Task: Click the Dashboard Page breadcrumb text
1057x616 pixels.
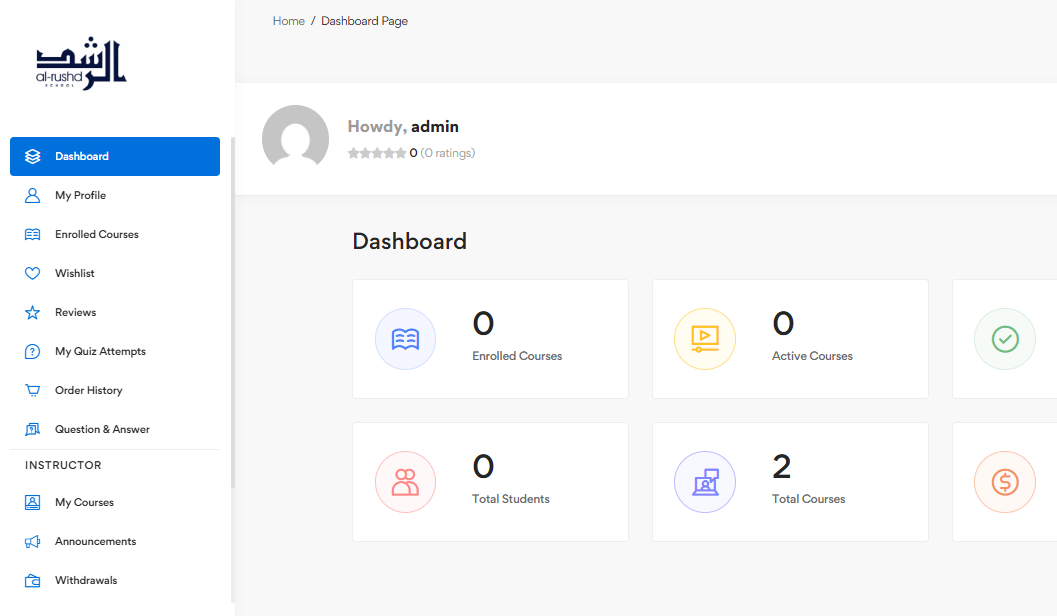Action: [x=364, y=21]
